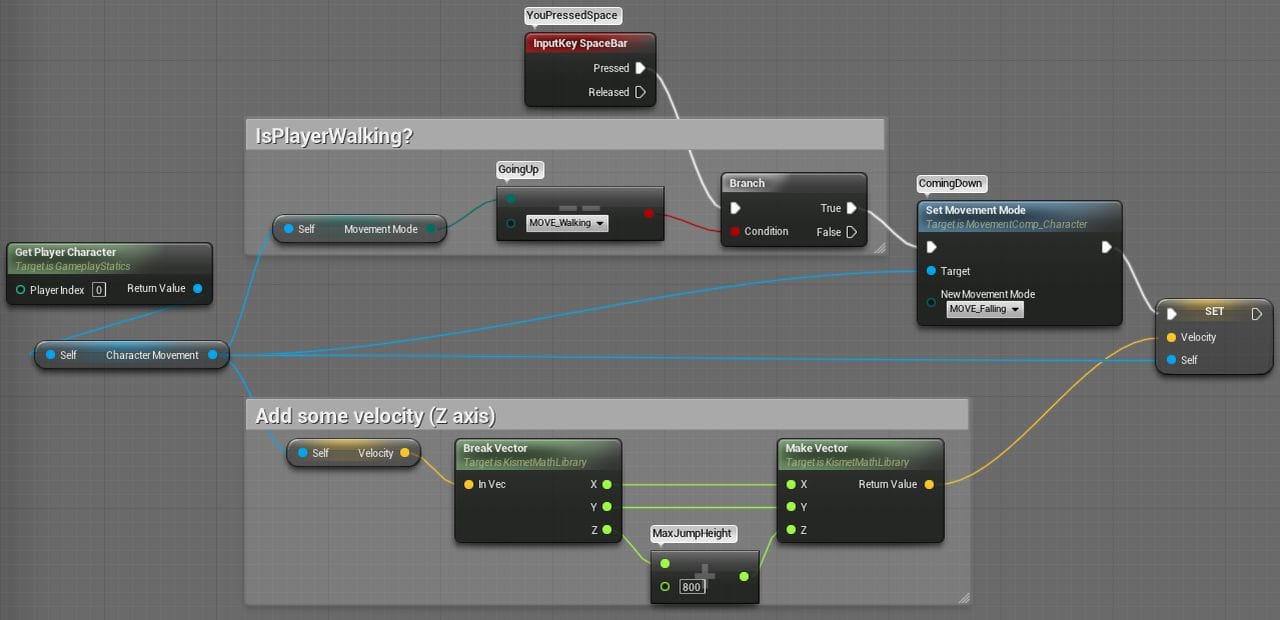Viewport: 1280px width, 620px height.
Task: Click the Target pin on Set Movement Mode
Action: [932, 271]
